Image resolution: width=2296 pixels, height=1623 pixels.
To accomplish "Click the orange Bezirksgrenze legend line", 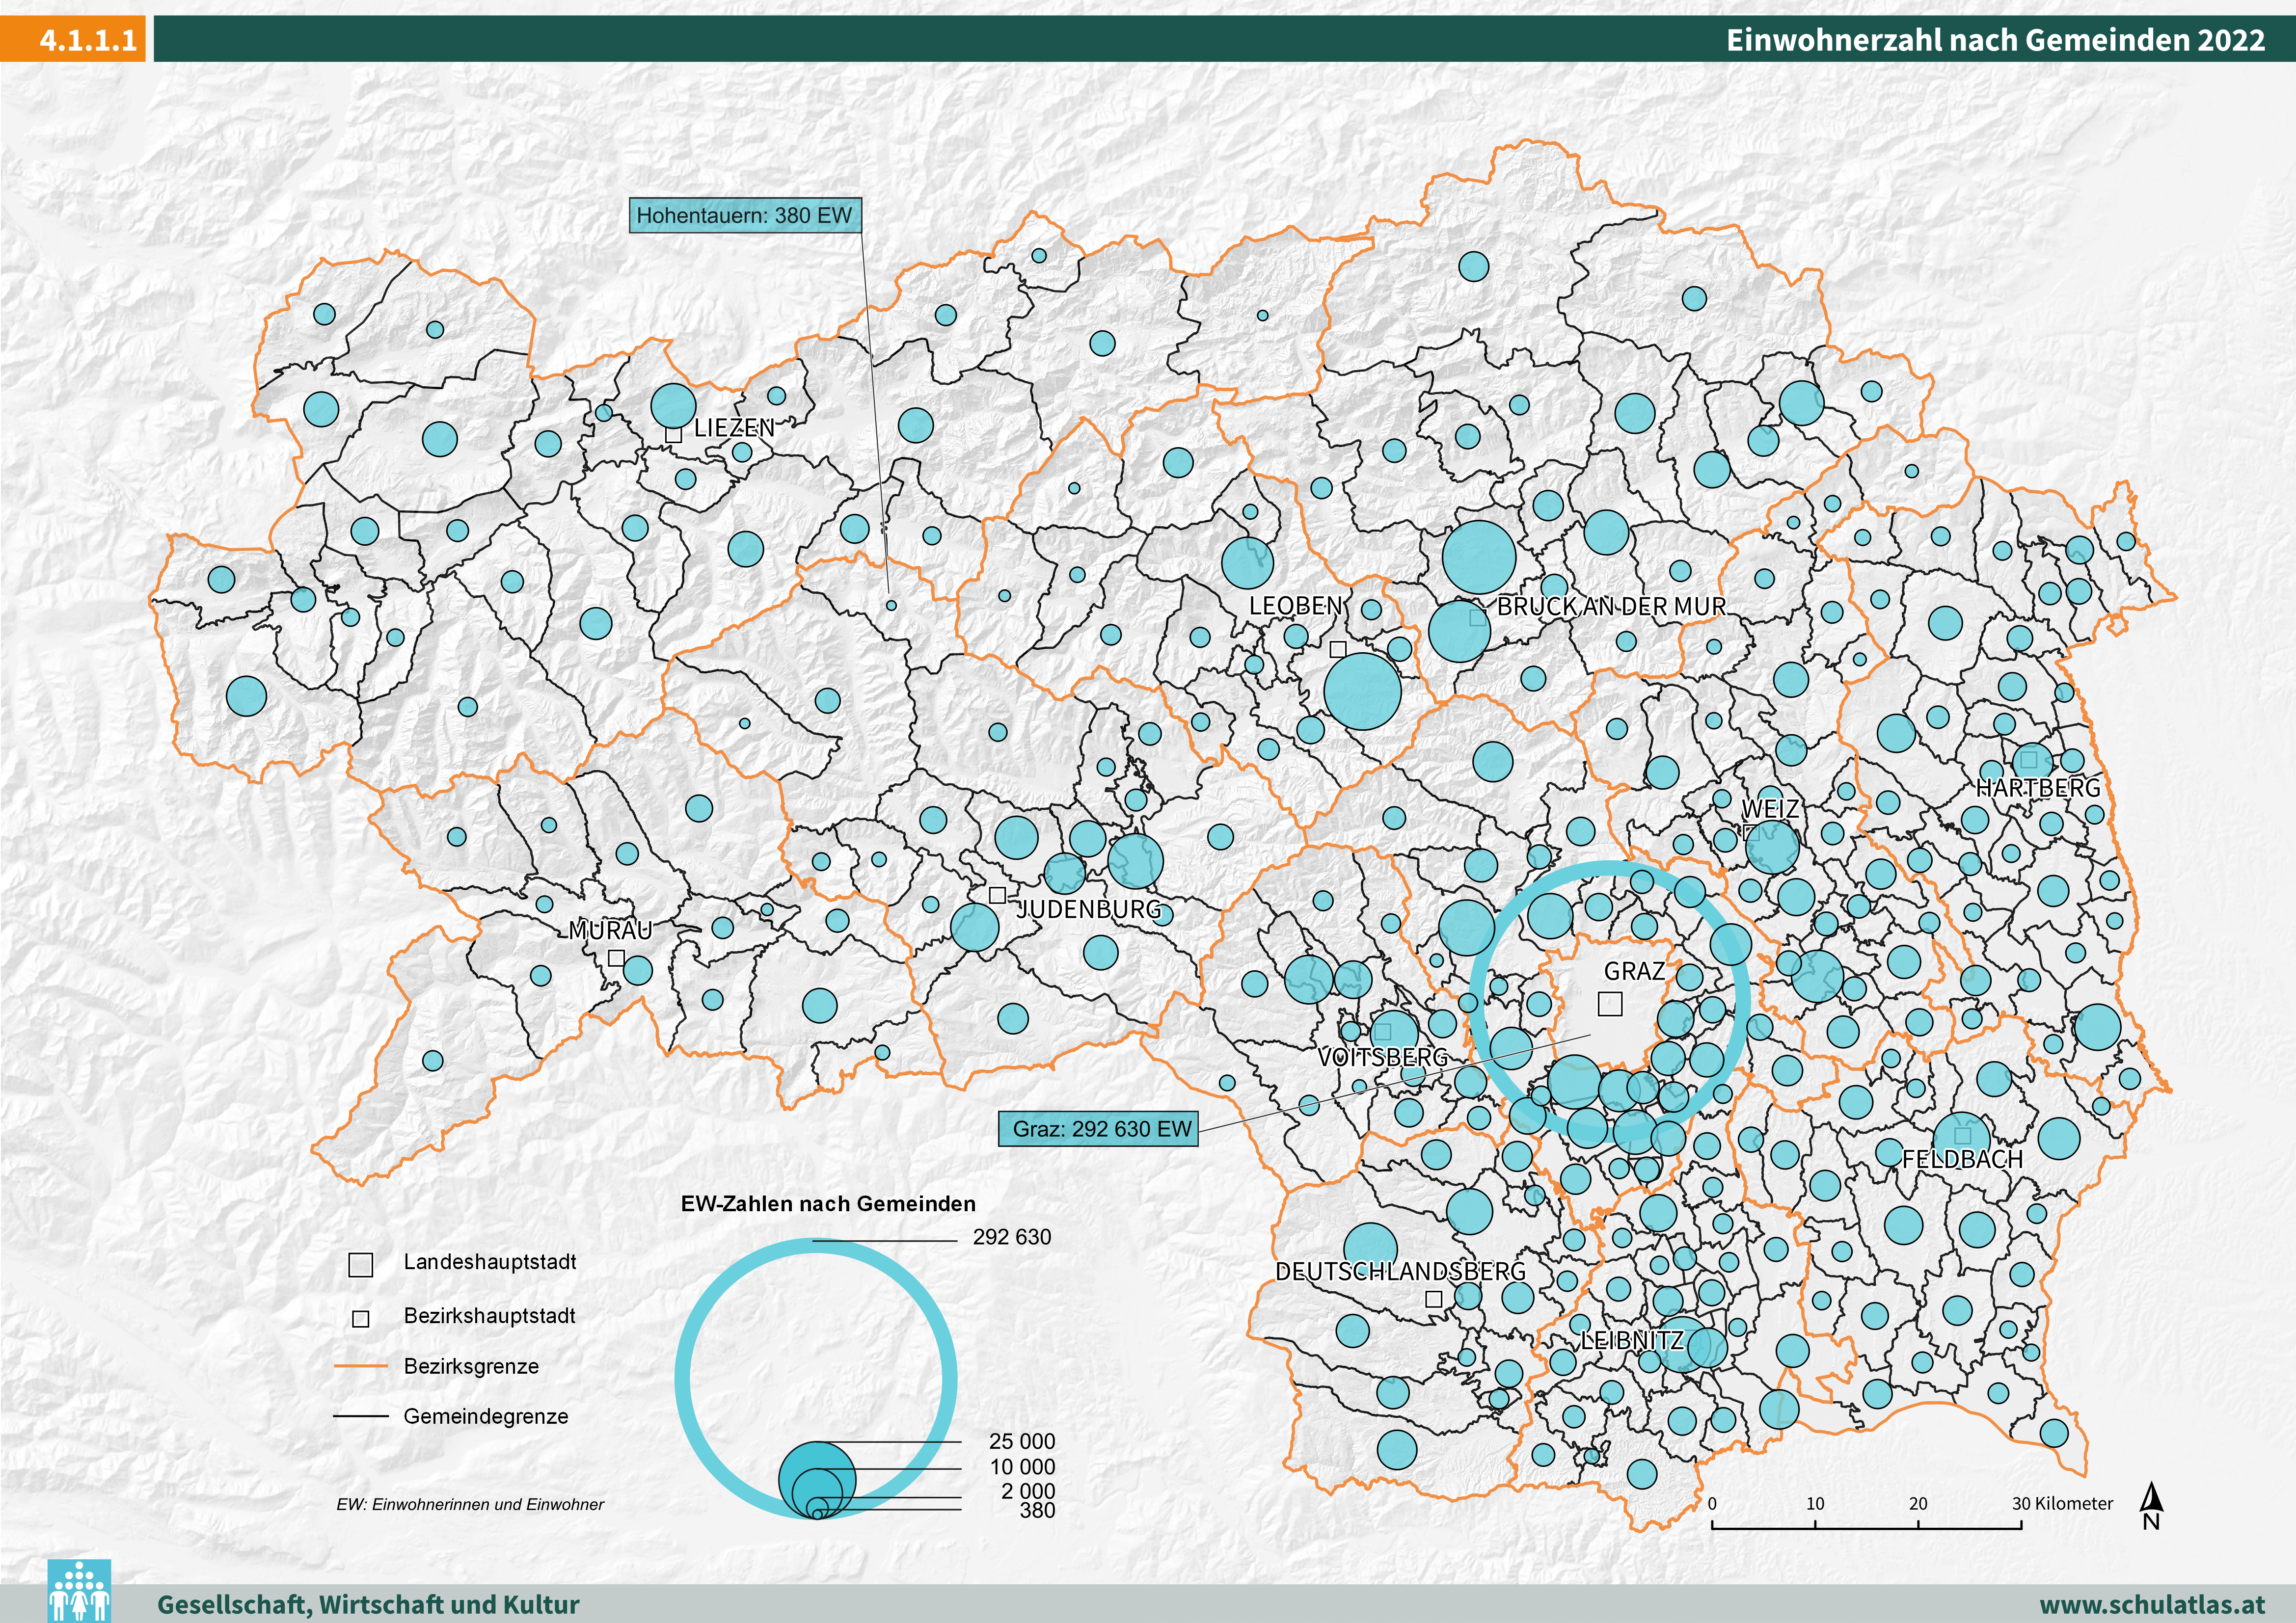I will point(361,1366).
